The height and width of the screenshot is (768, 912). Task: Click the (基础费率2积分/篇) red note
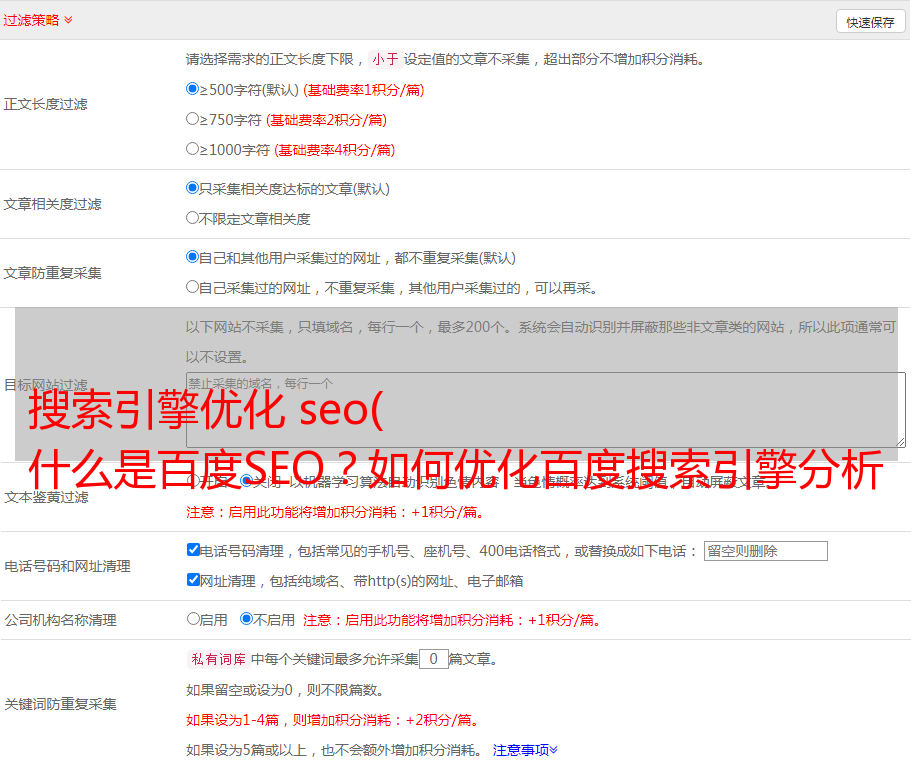coord(326,120)
